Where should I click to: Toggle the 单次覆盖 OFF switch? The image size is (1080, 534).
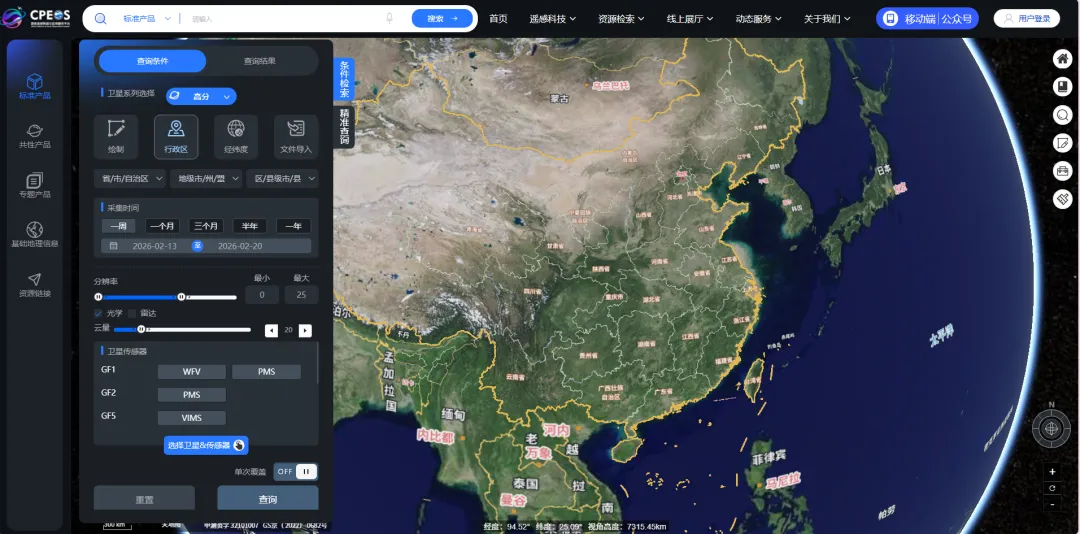(295, 471)
